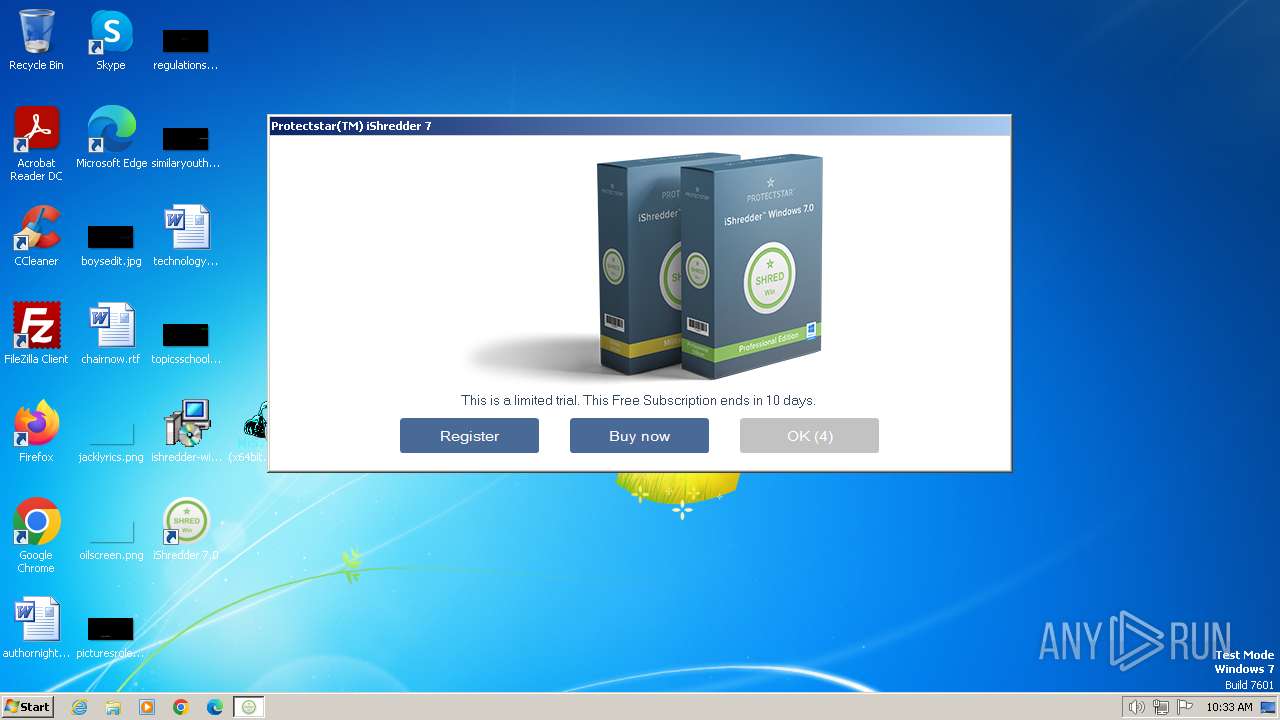Open the Recycle Bin desktop icon
Screen dimensions: 1280x720
point(36,40)
